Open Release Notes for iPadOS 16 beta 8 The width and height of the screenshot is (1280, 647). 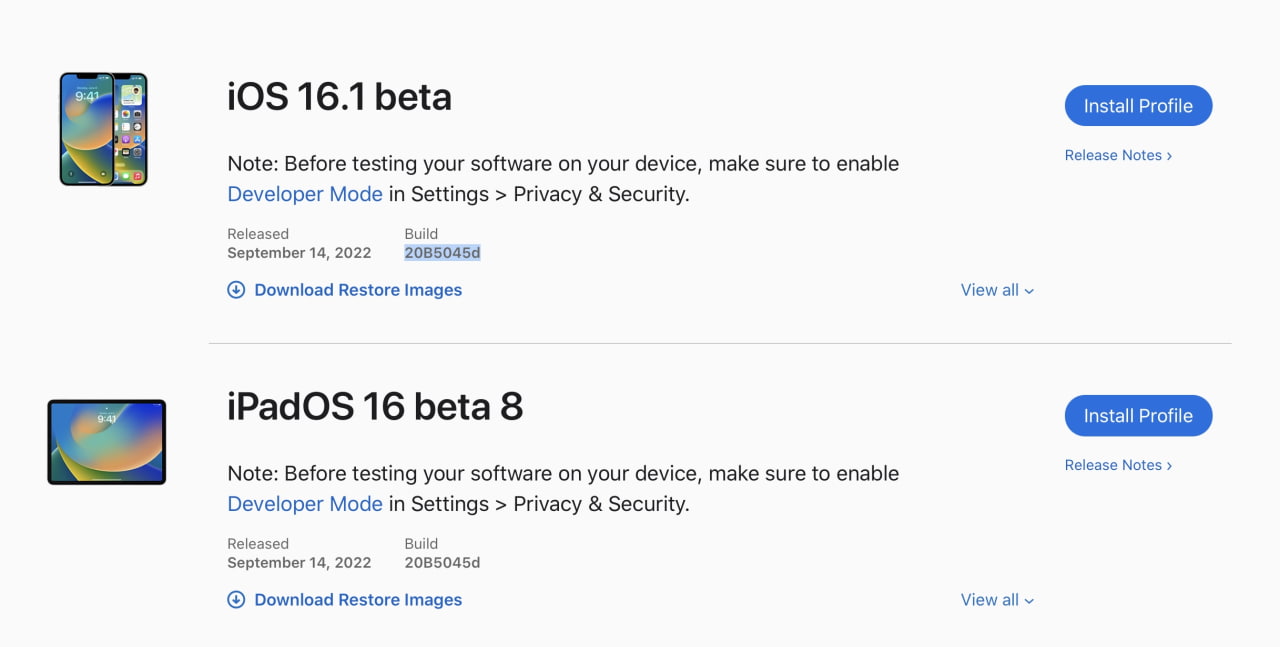point(1118,465)
